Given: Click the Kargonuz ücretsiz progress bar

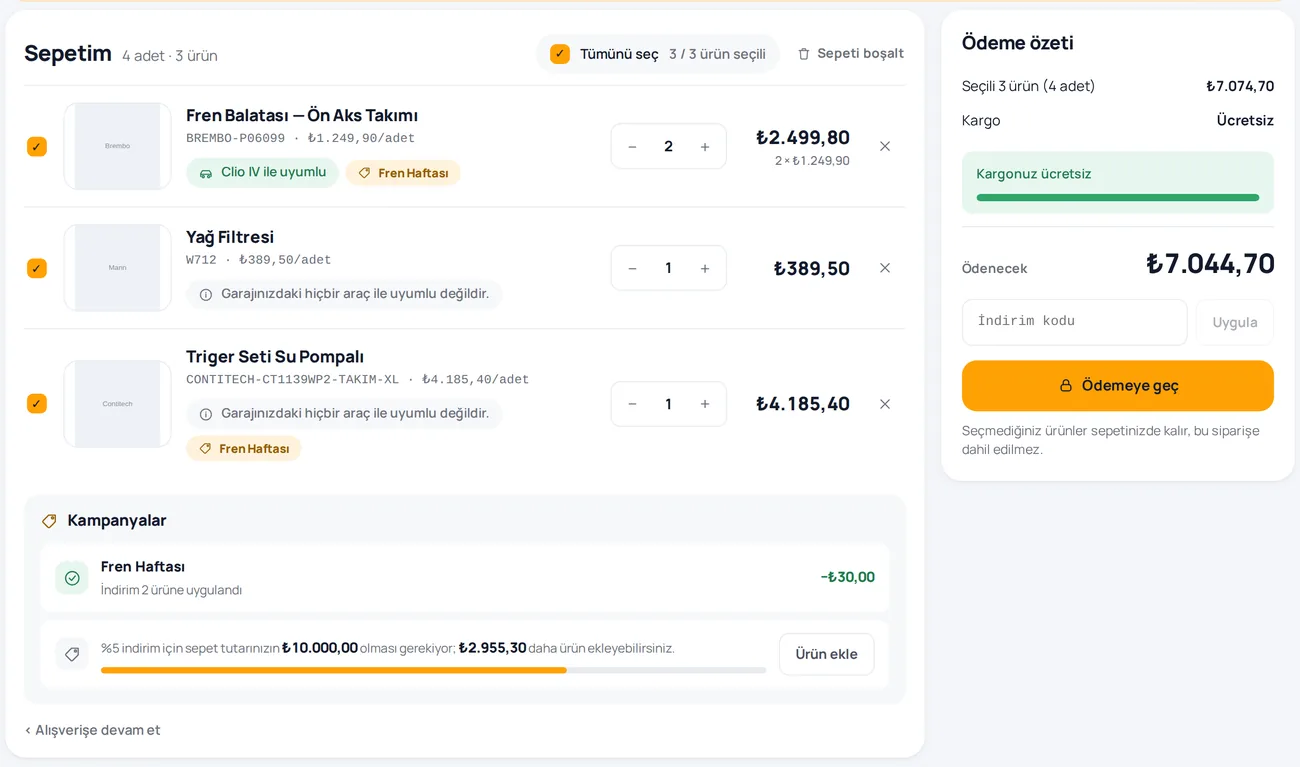Looking at the screenshot, I should point(1118,198).
